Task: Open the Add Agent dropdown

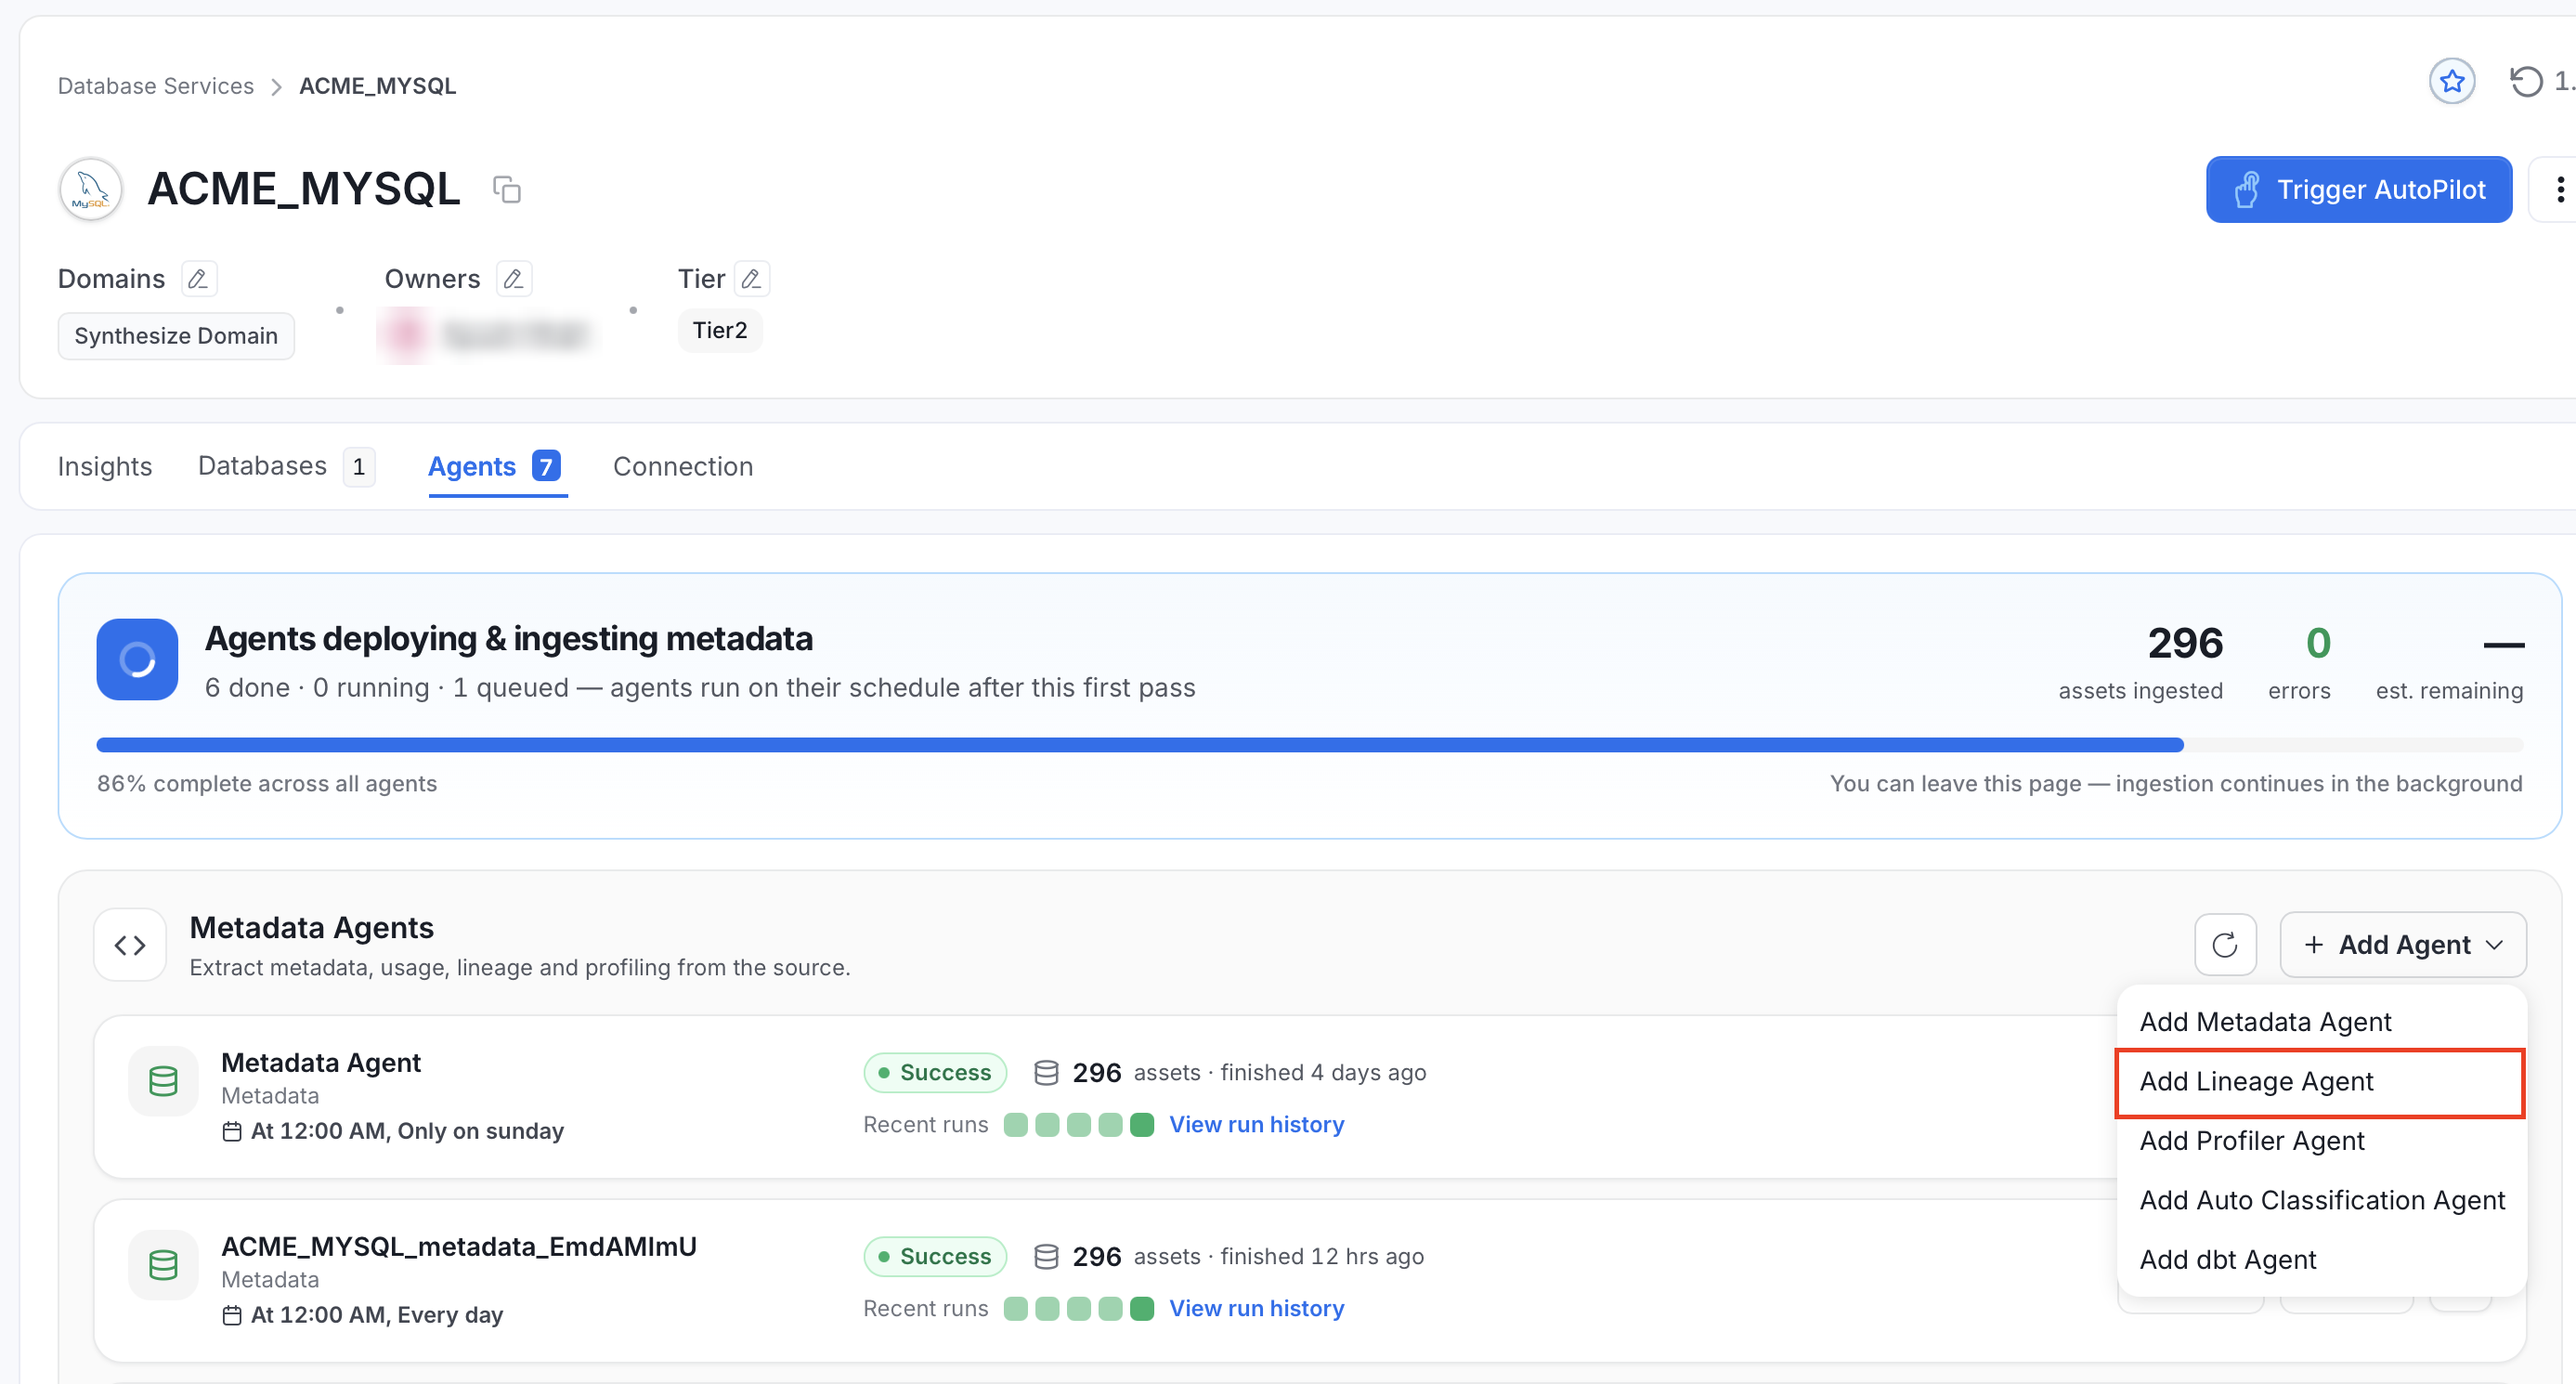Action: [2403, 945]
